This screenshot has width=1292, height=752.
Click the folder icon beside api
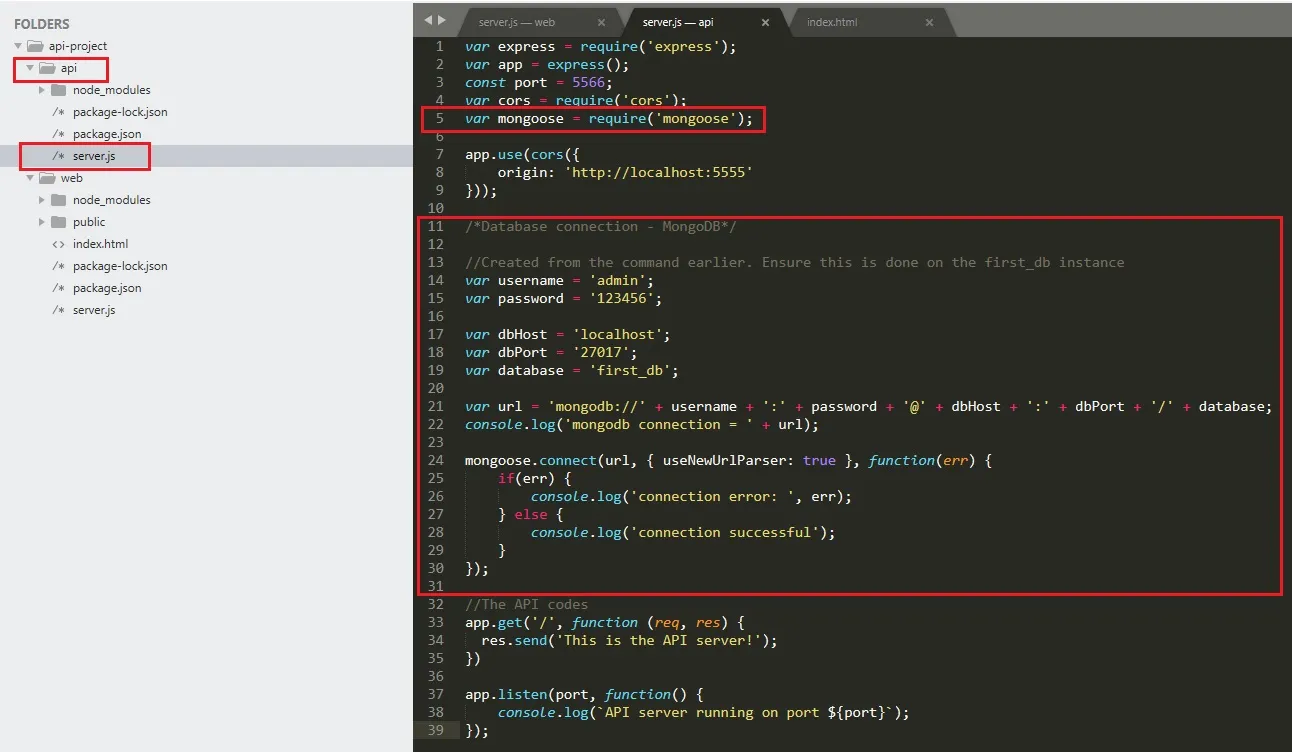47,68
